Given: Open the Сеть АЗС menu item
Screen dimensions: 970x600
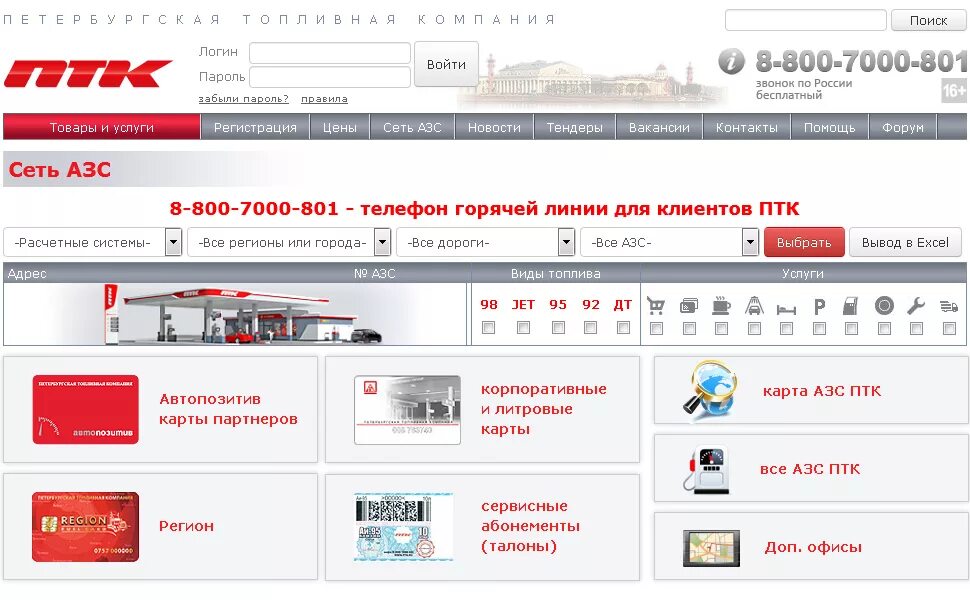Looking at the screenshot, I should pyautogui.click(x=412, y=127).
